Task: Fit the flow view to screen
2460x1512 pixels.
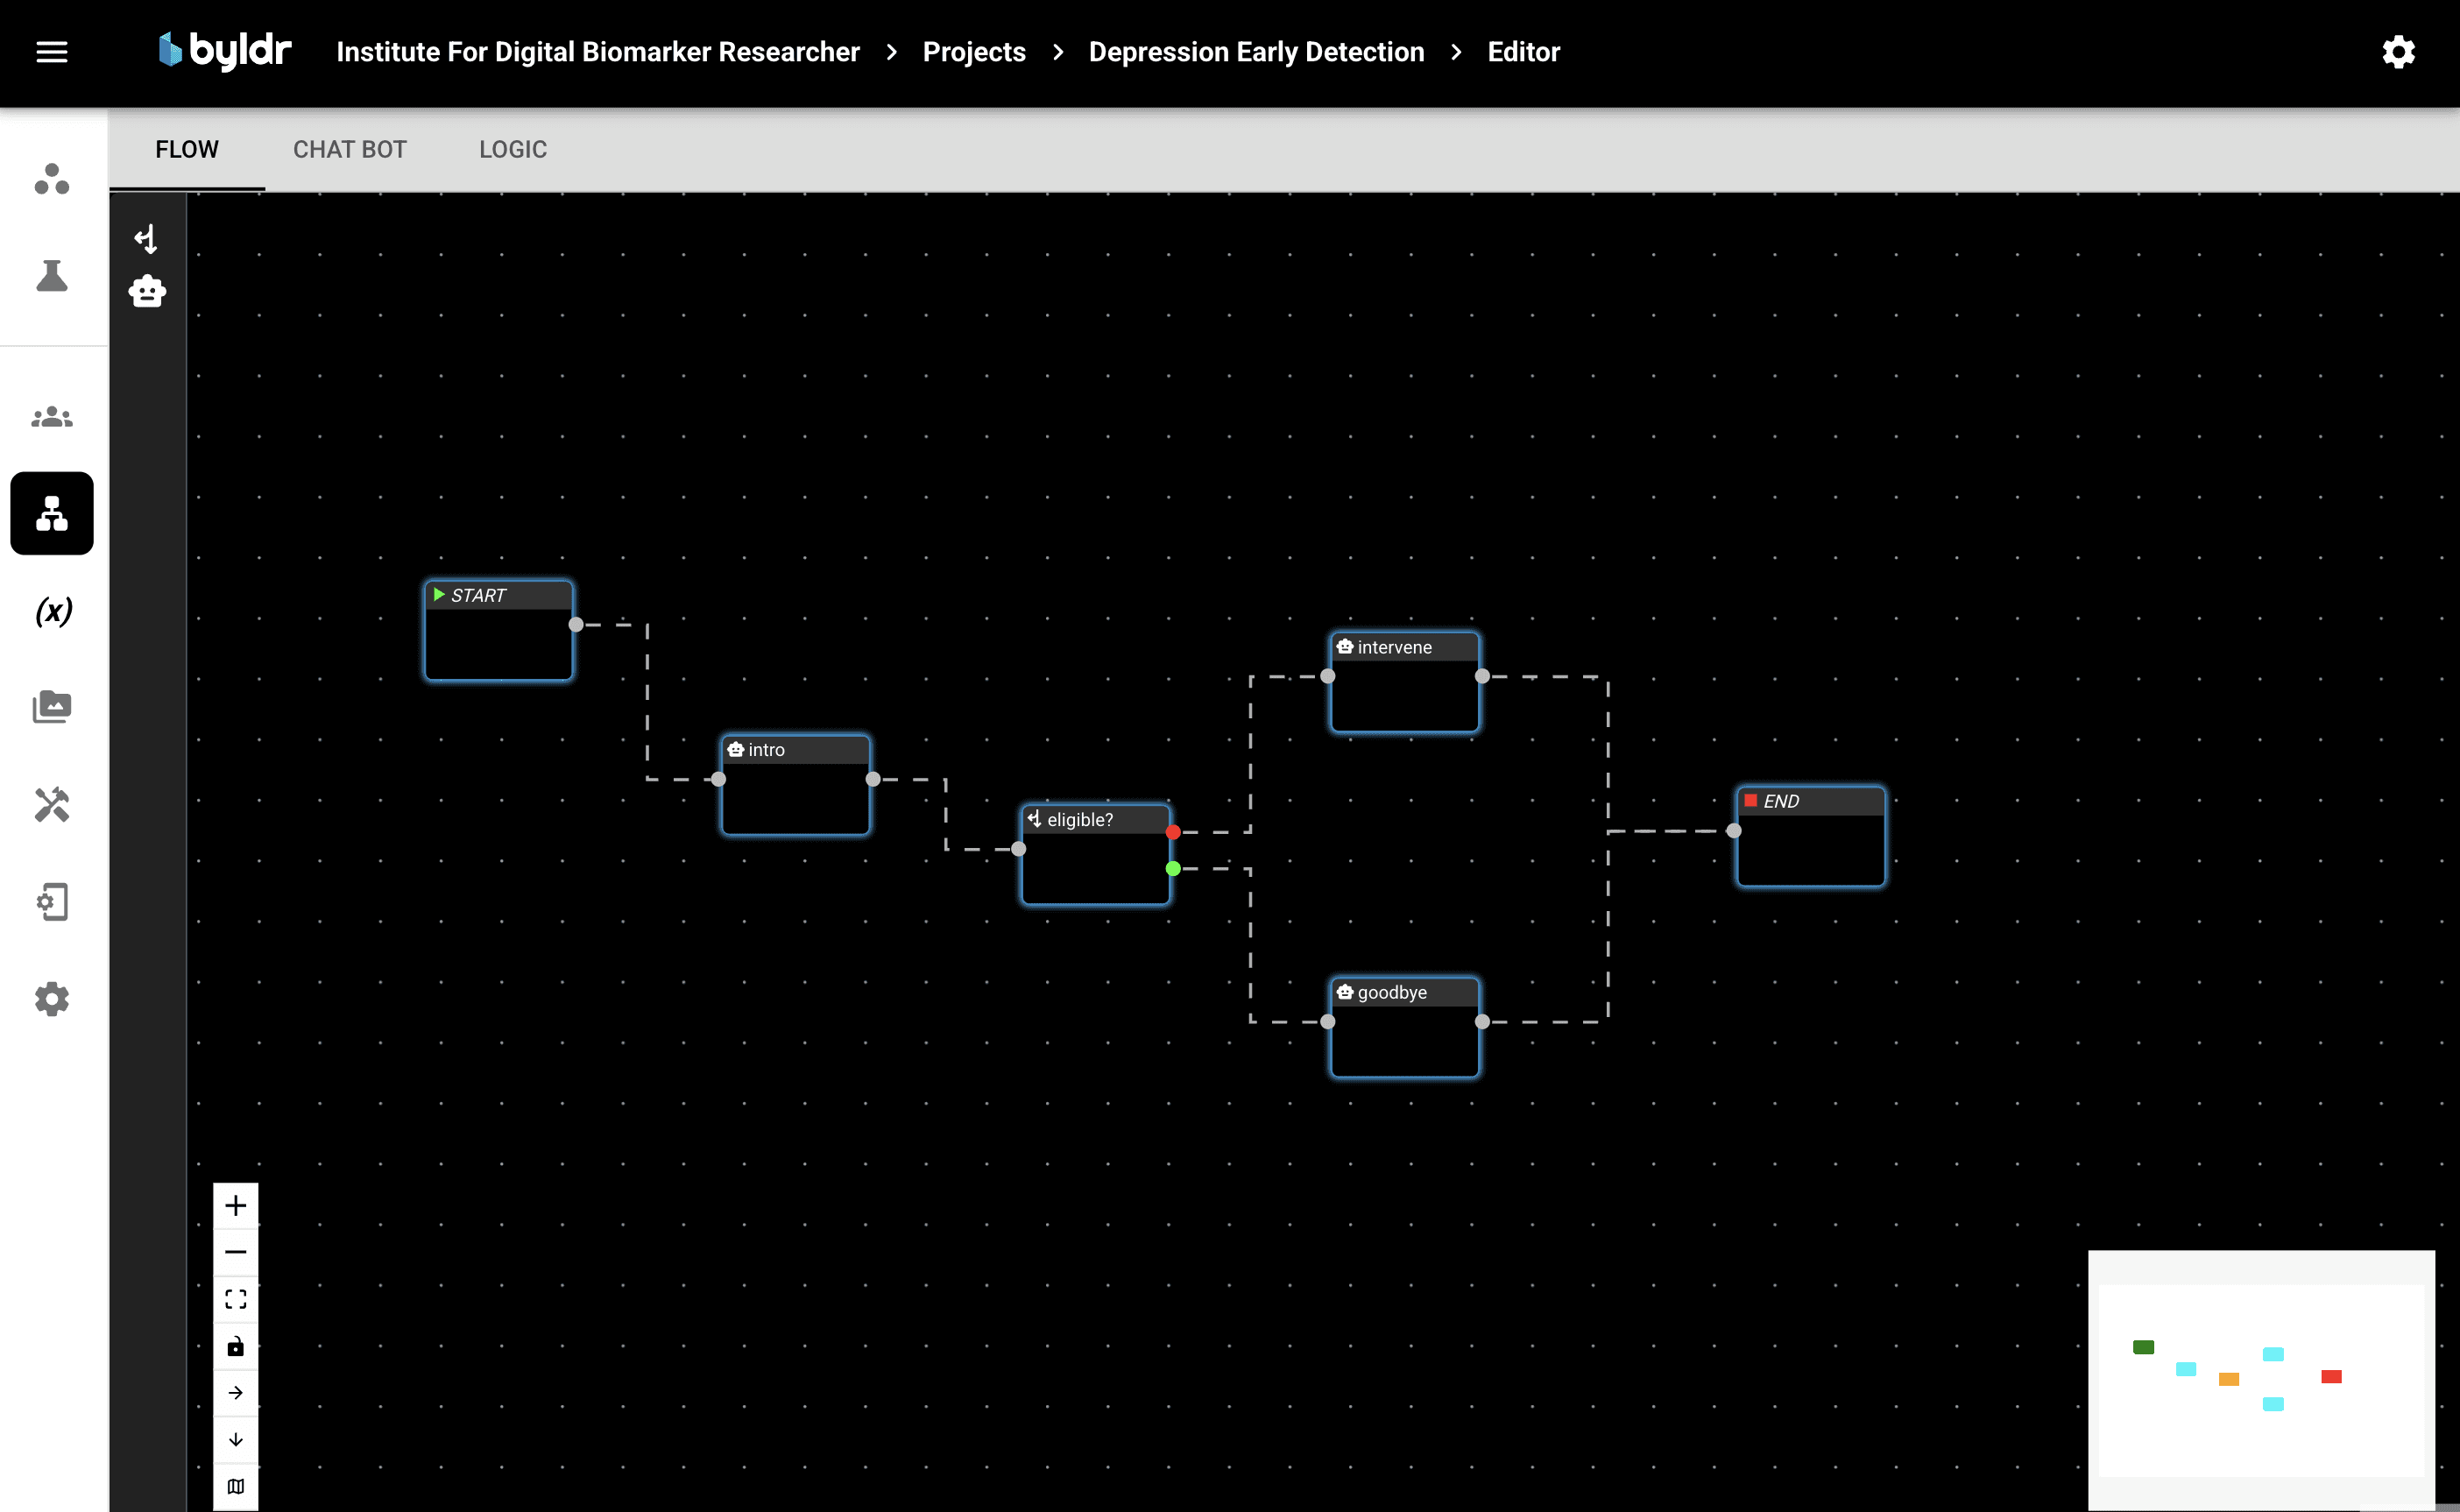Action: point(236,1299)
